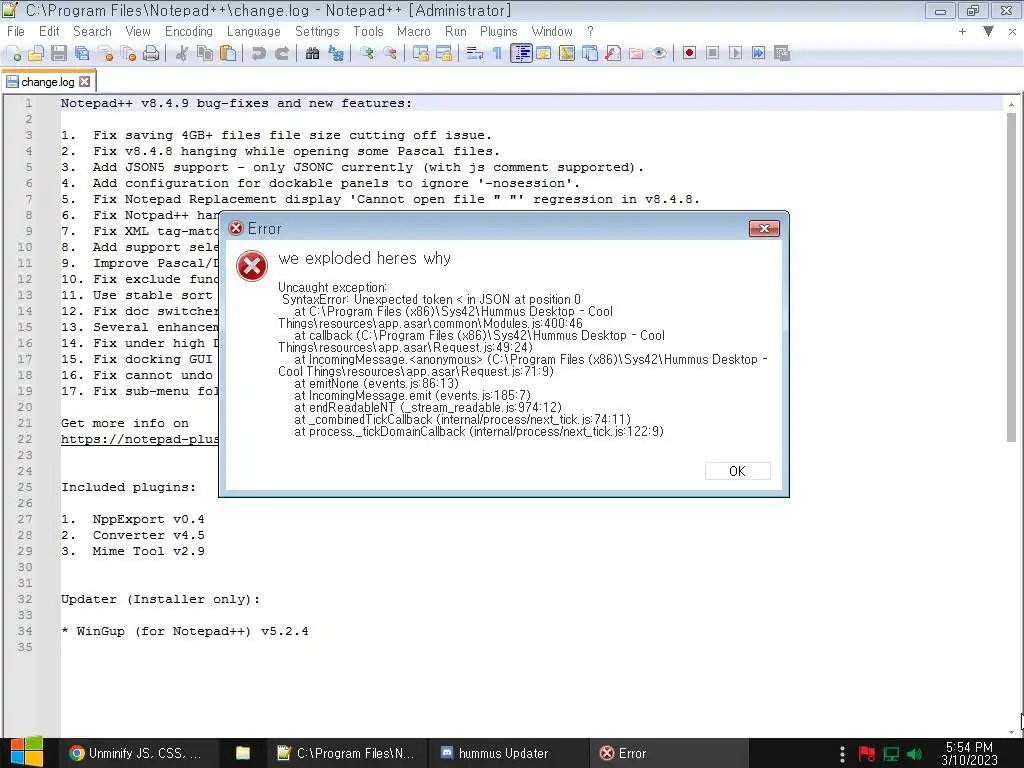
Task: Paste using the clipboard toolbar icon
Action: [x=228, y=54]
